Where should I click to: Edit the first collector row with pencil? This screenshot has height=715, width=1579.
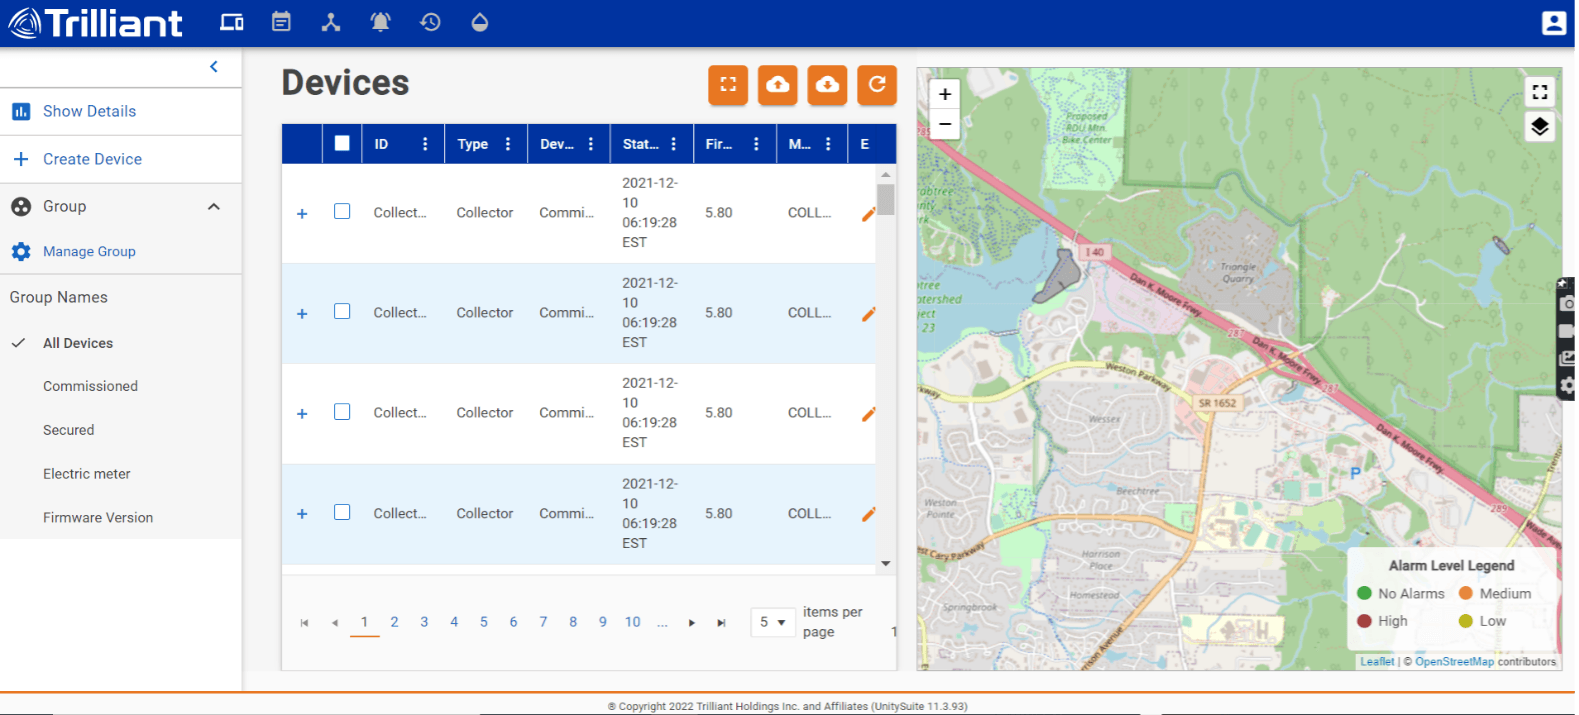point(868,213)
